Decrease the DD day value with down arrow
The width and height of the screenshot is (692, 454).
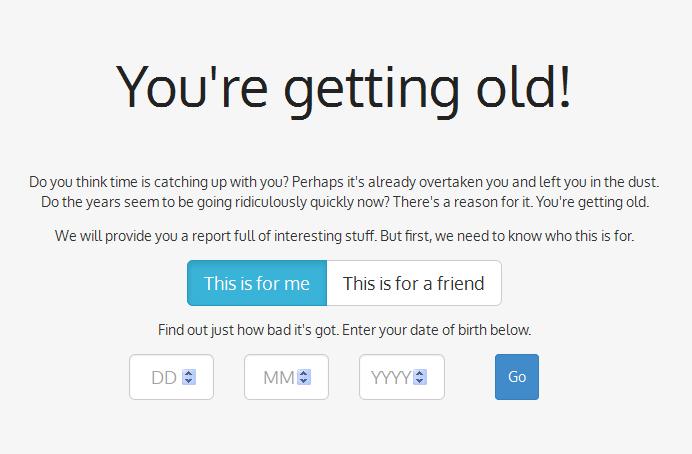pyautogui.click(x=189, y=382)
